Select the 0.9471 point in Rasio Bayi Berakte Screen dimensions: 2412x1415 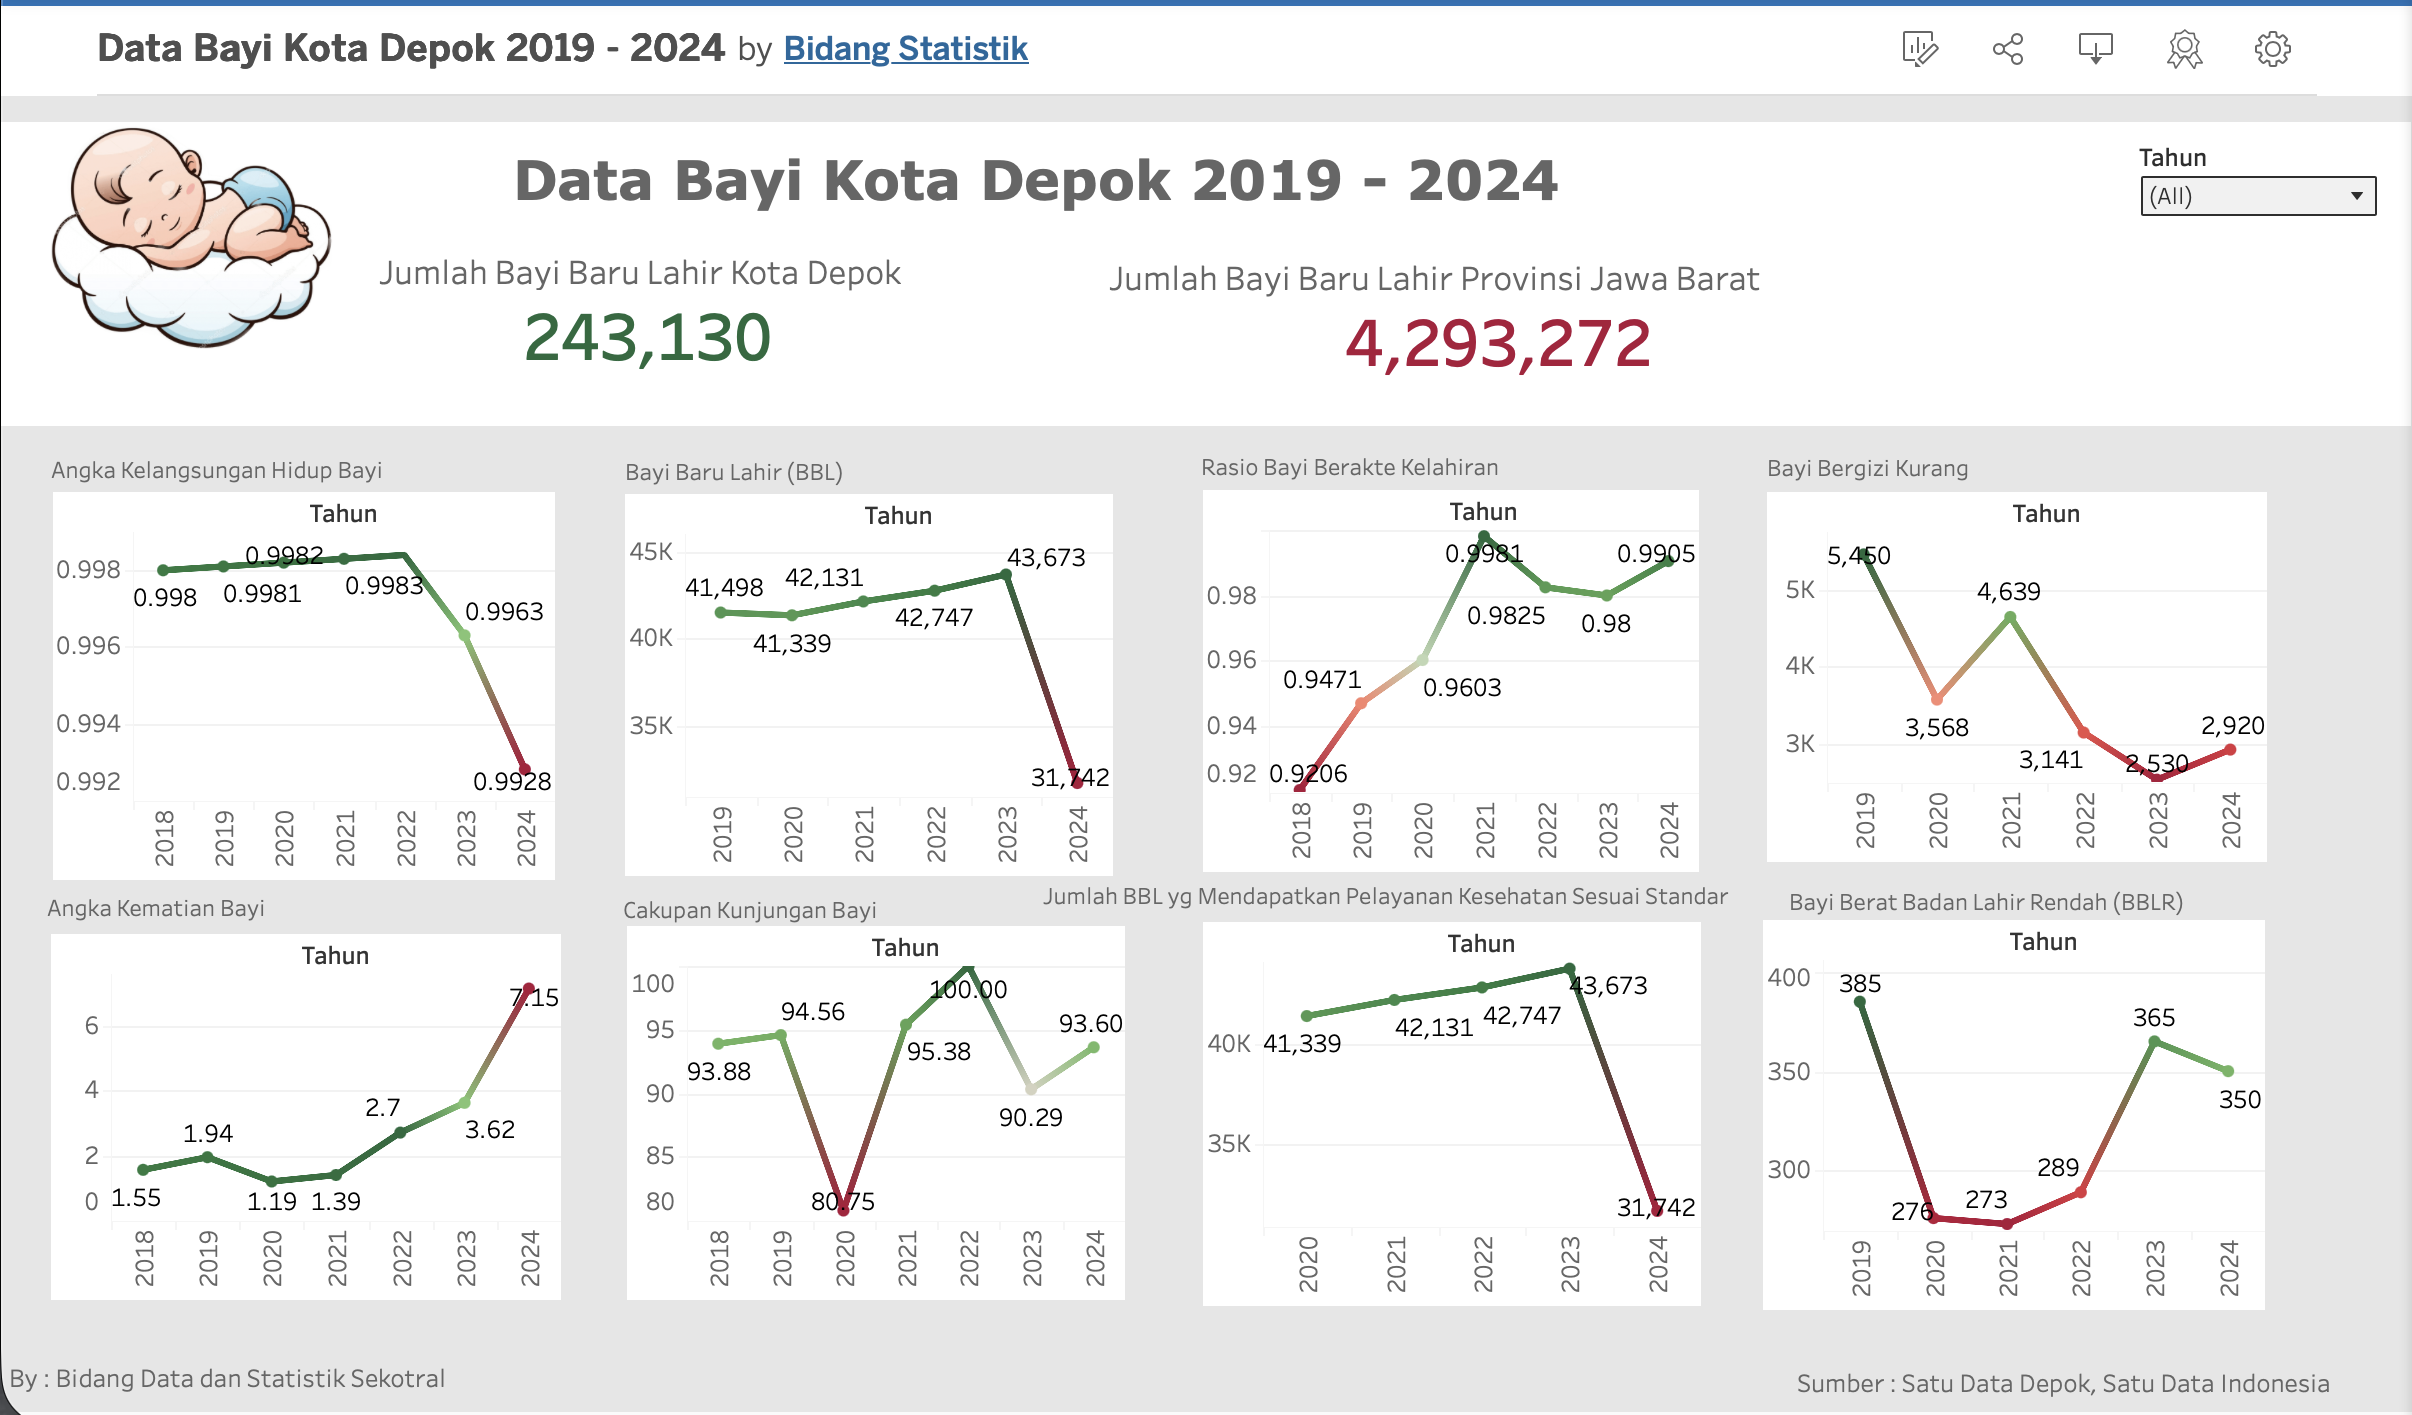tap(1361, 703)
